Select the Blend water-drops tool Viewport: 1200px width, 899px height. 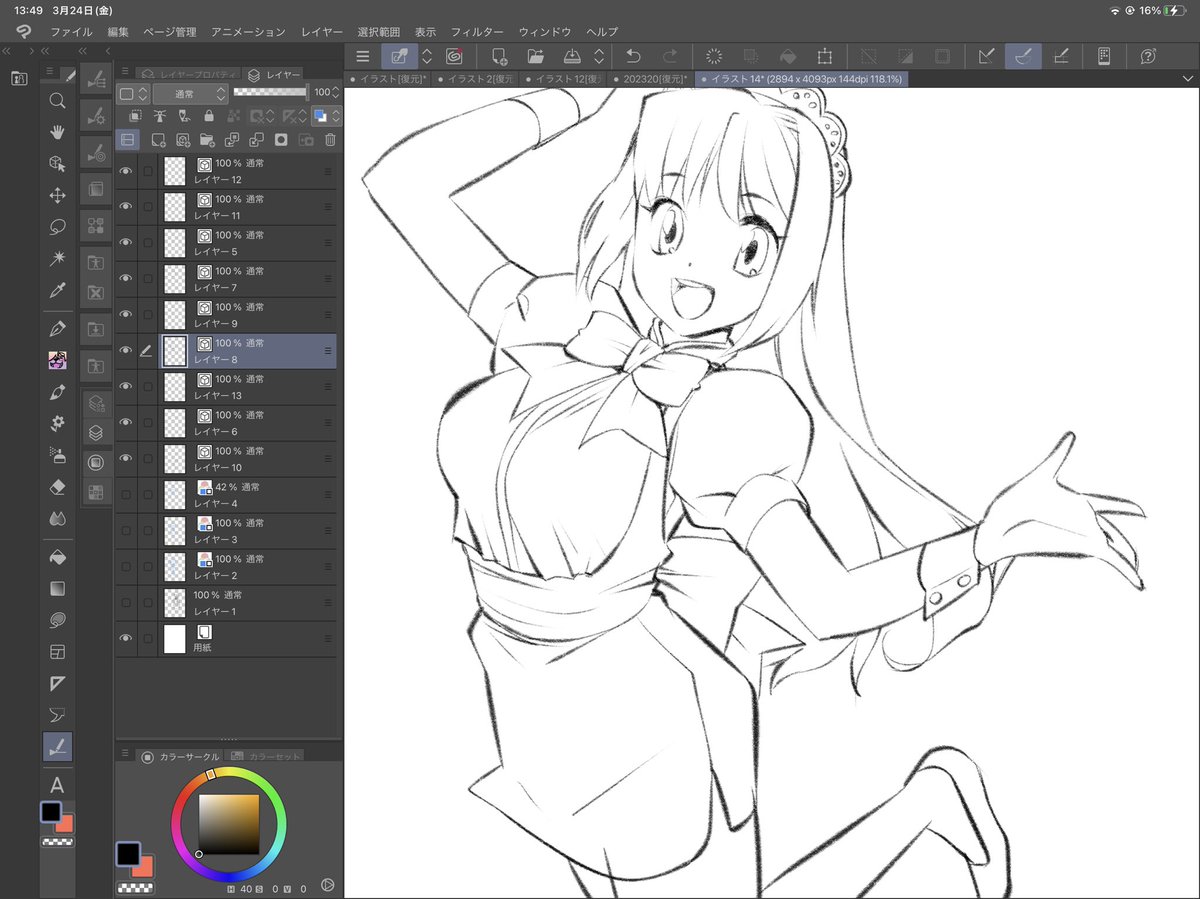57,520
